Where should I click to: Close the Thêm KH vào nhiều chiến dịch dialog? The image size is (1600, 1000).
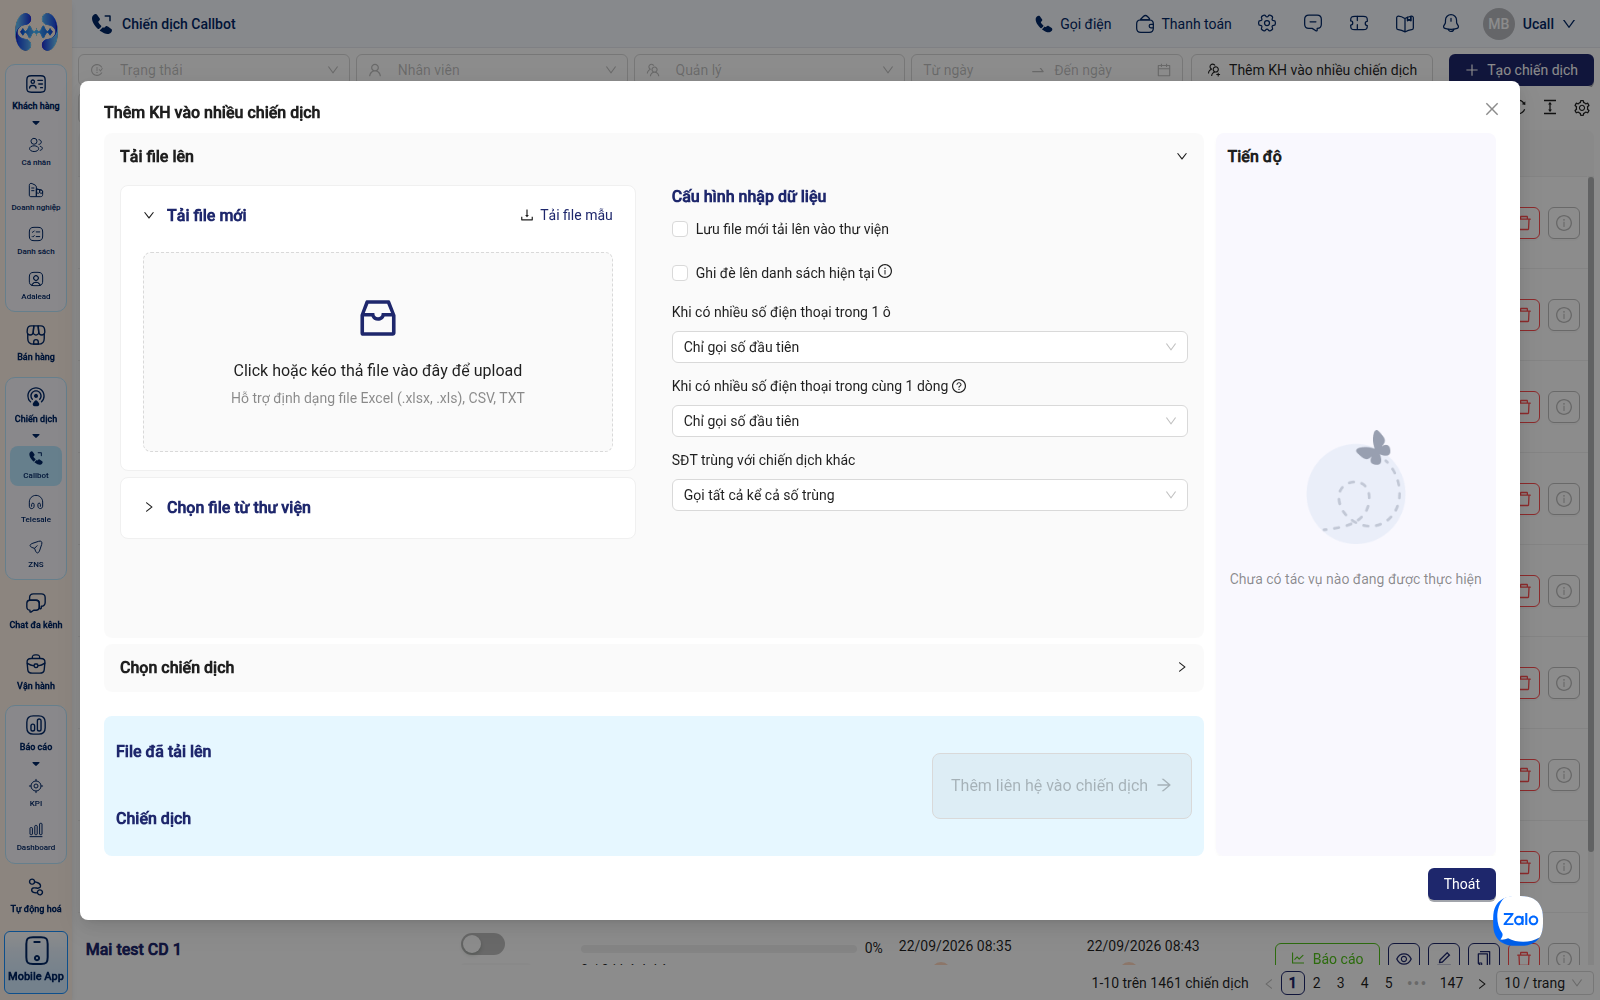point(1492,109)
